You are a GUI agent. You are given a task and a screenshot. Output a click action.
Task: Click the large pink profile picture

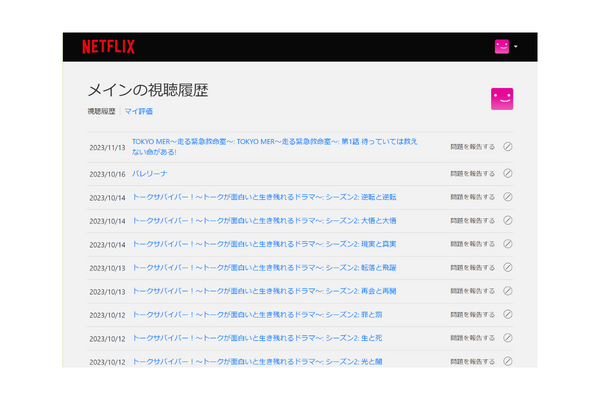(502, 99)
